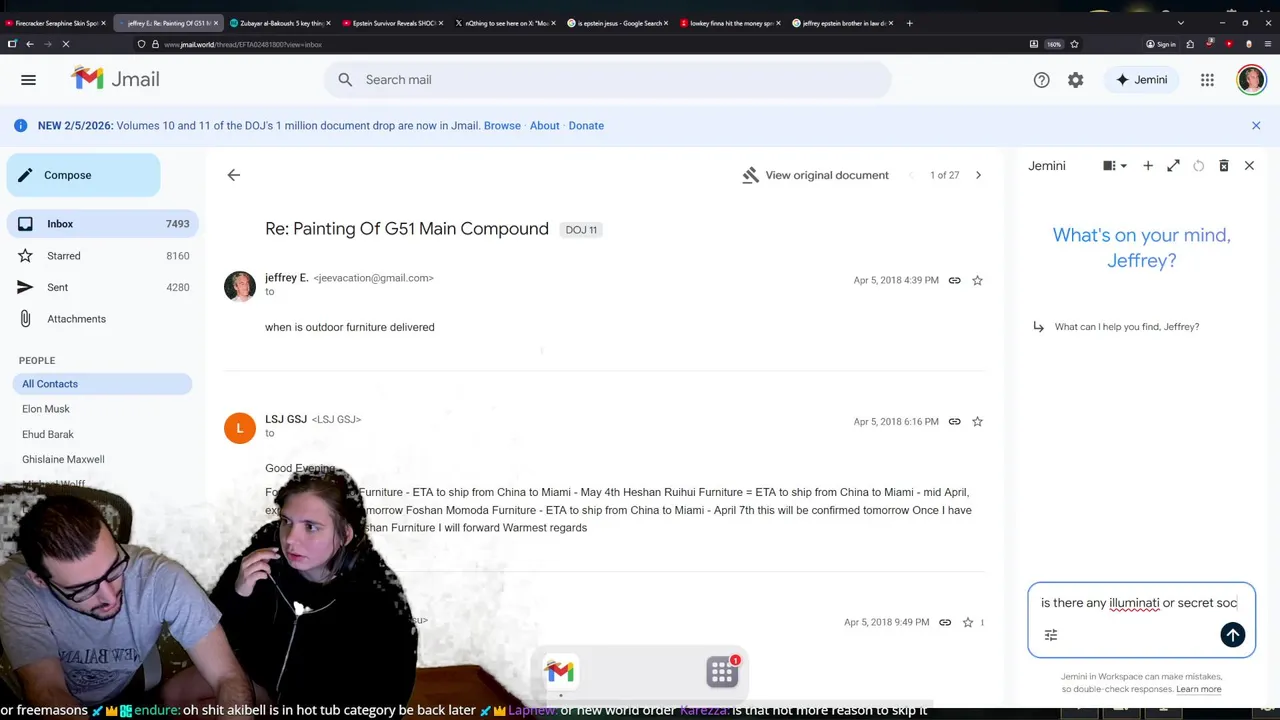
Task: Click the Jemini button in header
Action: coord(1141,80)
